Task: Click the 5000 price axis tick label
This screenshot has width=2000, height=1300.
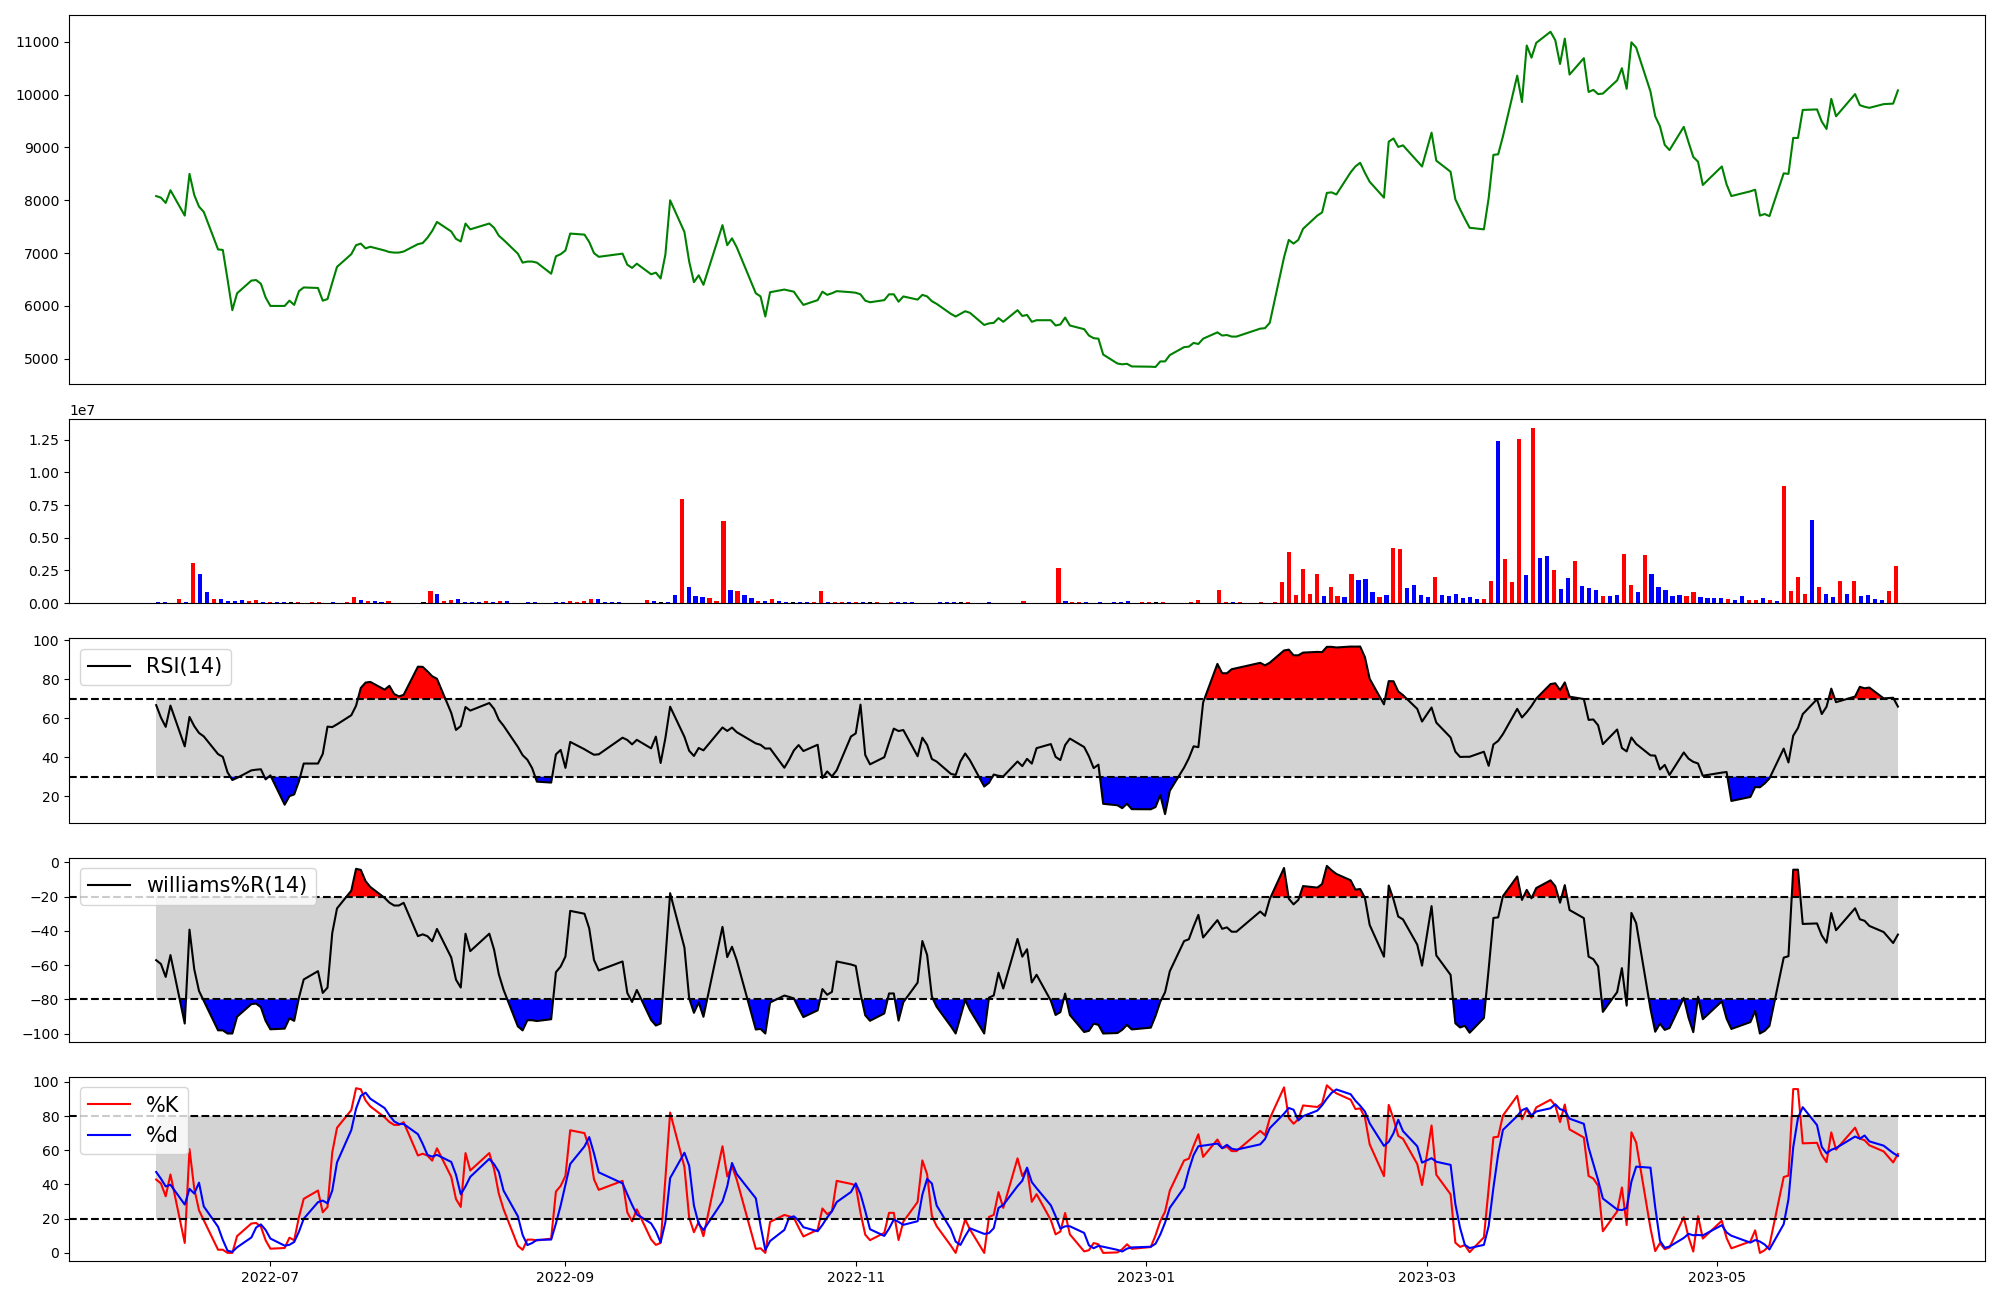Action: click(x=41, y=359)
